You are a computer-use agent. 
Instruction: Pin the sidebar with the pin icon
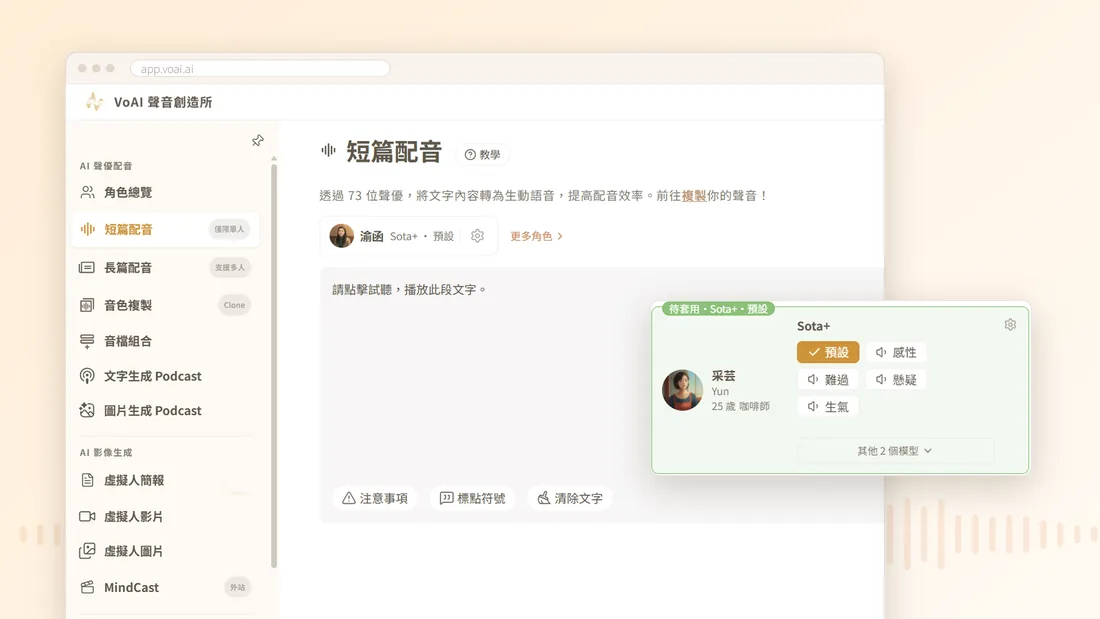(x=257, y=140)
